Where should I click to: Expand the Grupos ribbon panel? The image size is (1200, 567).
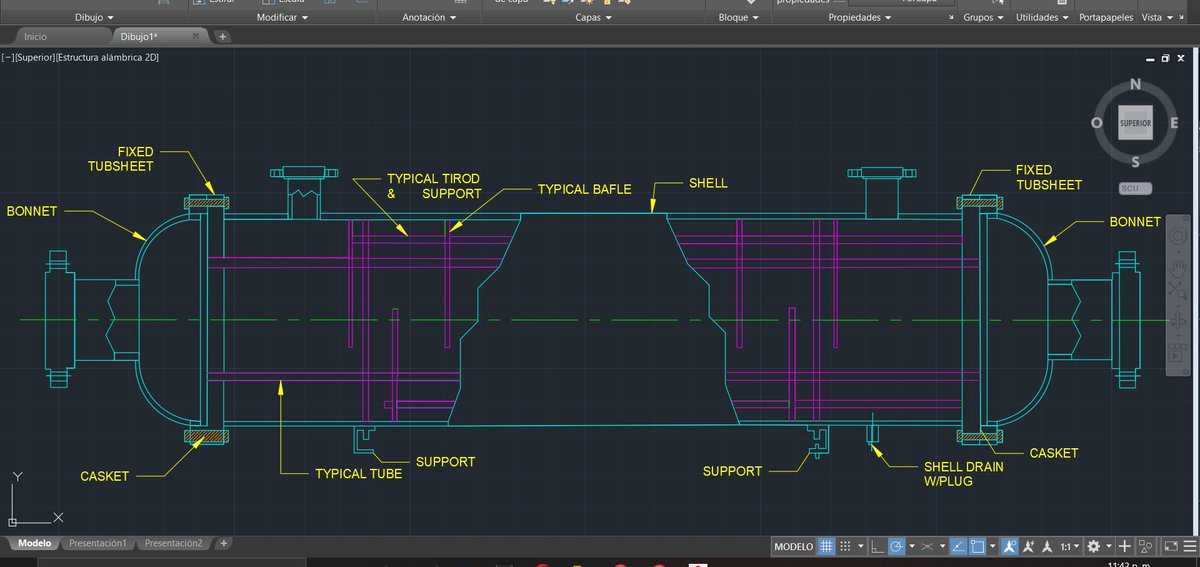click(985, 18)
